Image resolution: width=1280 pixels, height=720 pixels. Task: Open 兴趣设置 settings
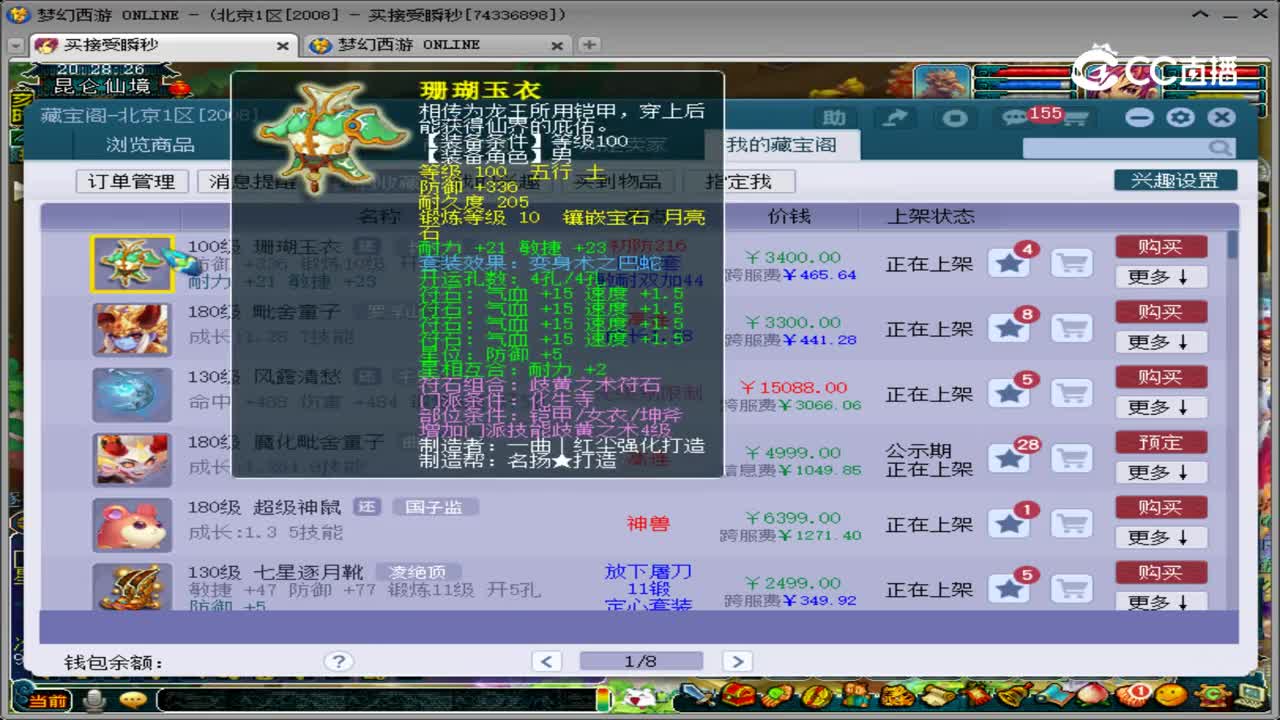pyautogui.click(x=1176, y=180)
